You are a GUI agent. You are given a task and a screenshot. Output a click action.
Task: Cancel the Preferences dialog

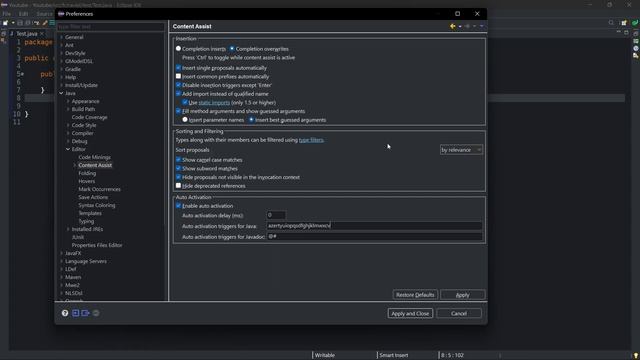459,313
